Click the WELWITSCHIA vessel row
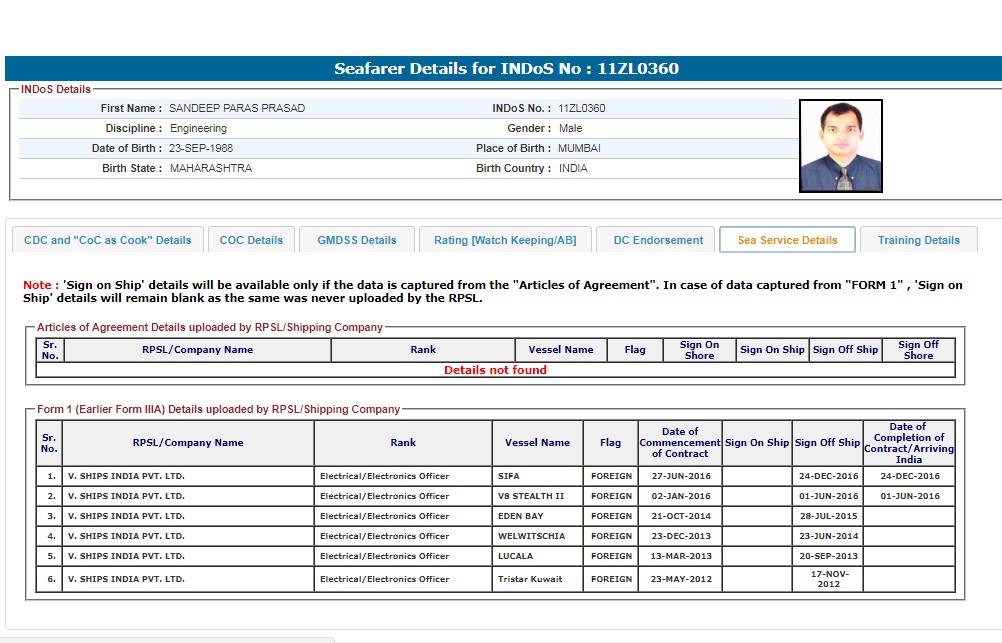Image resolution: width=1002 pixels, height=643 pixels. pos(531,536)
